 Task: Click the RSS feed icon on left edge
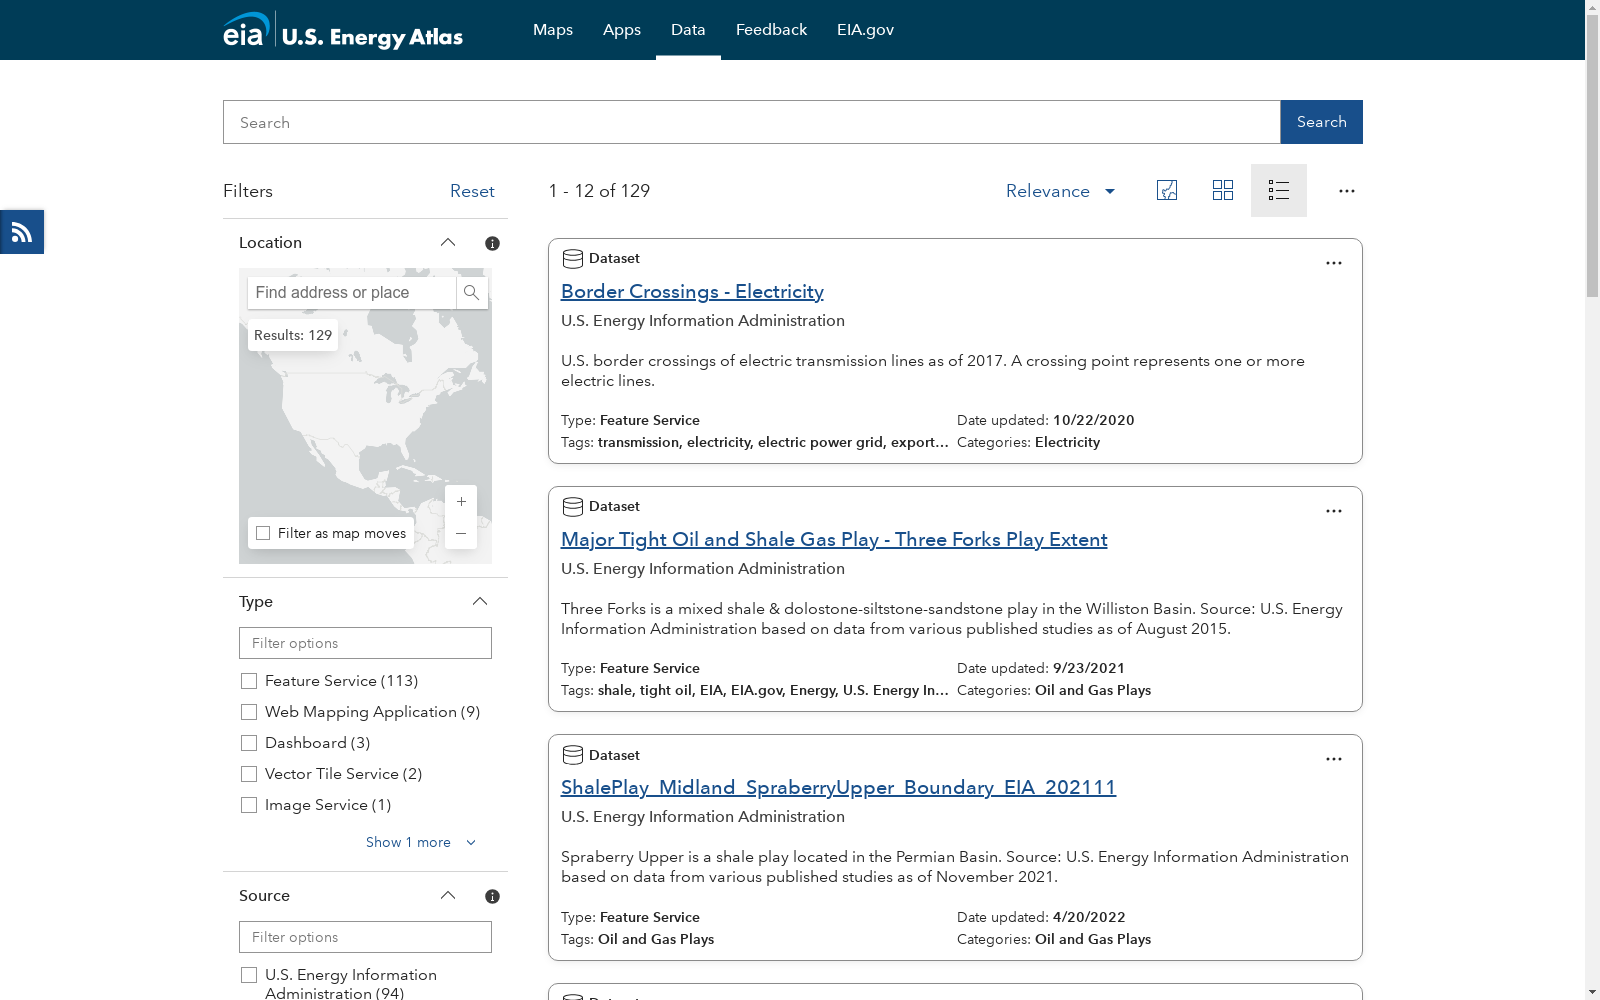click(22, 232)
